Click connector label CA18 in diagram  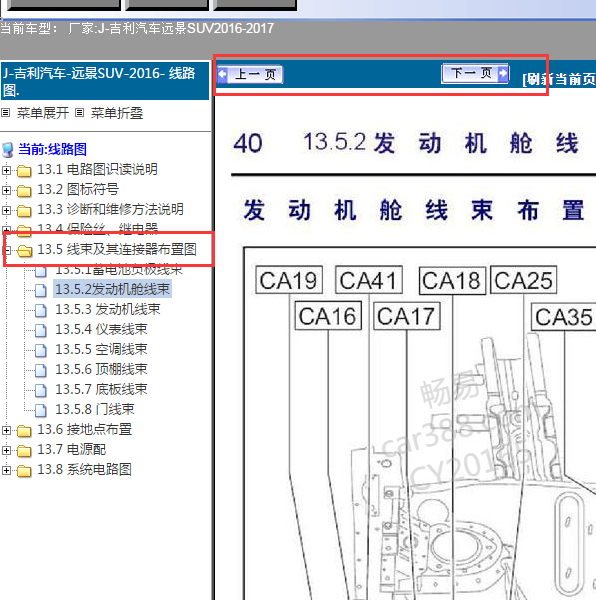452,280
